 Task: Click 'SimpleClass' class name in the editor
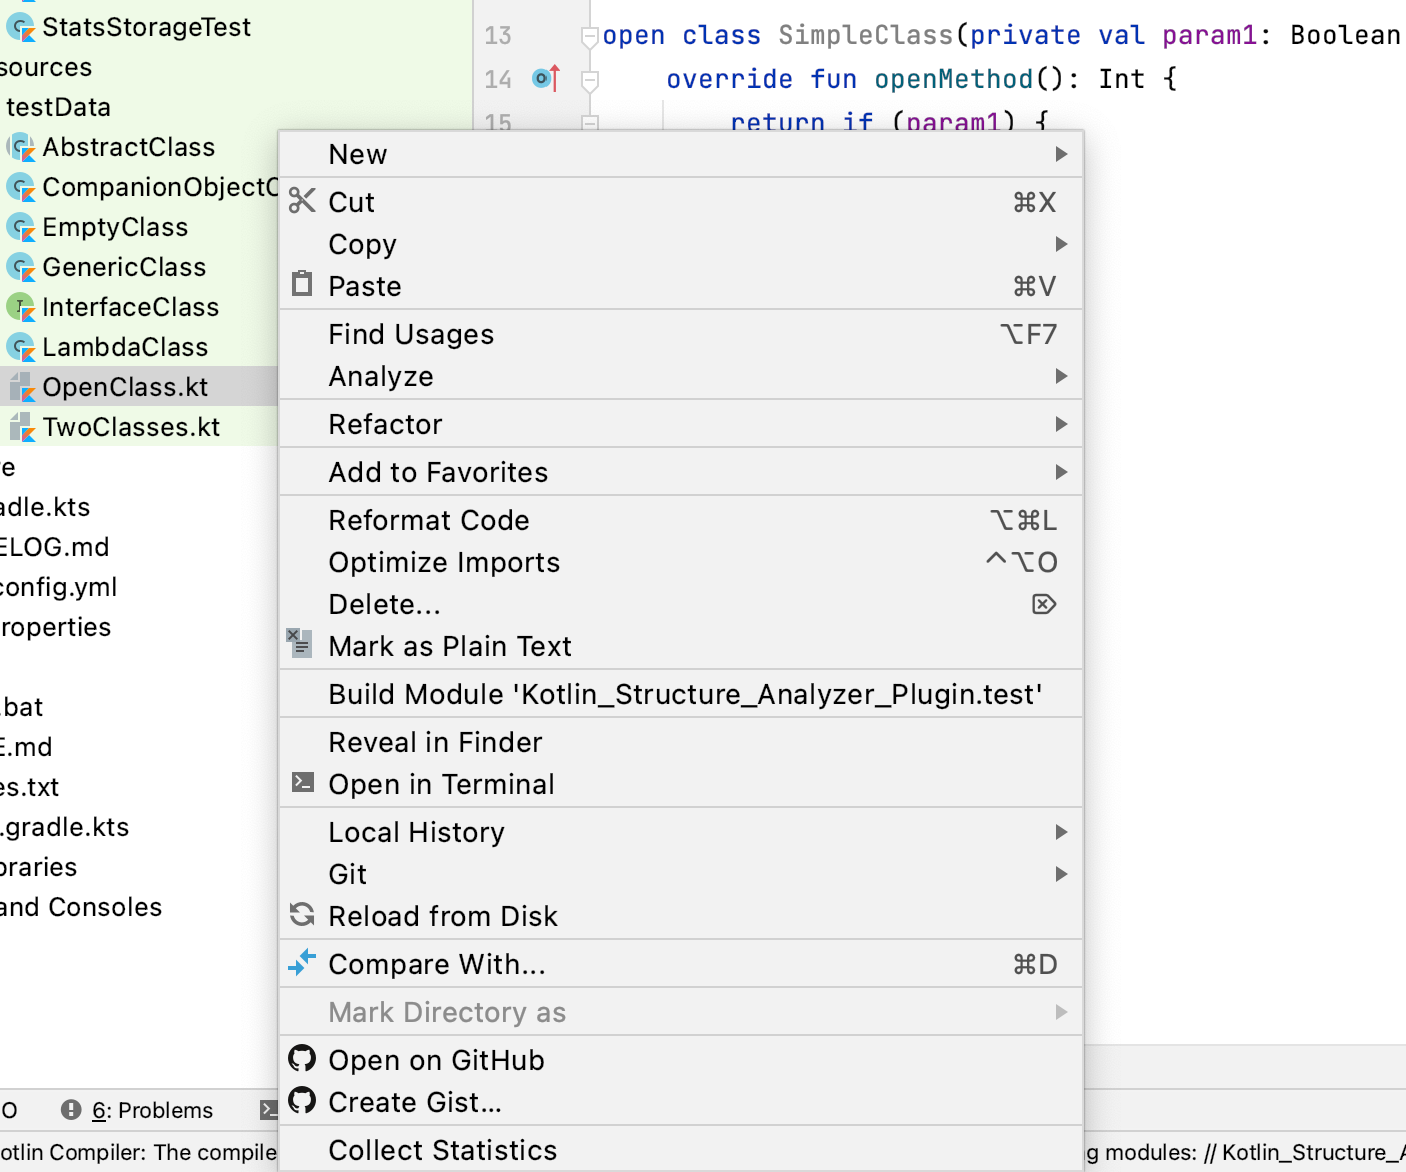tap(866, 35)
